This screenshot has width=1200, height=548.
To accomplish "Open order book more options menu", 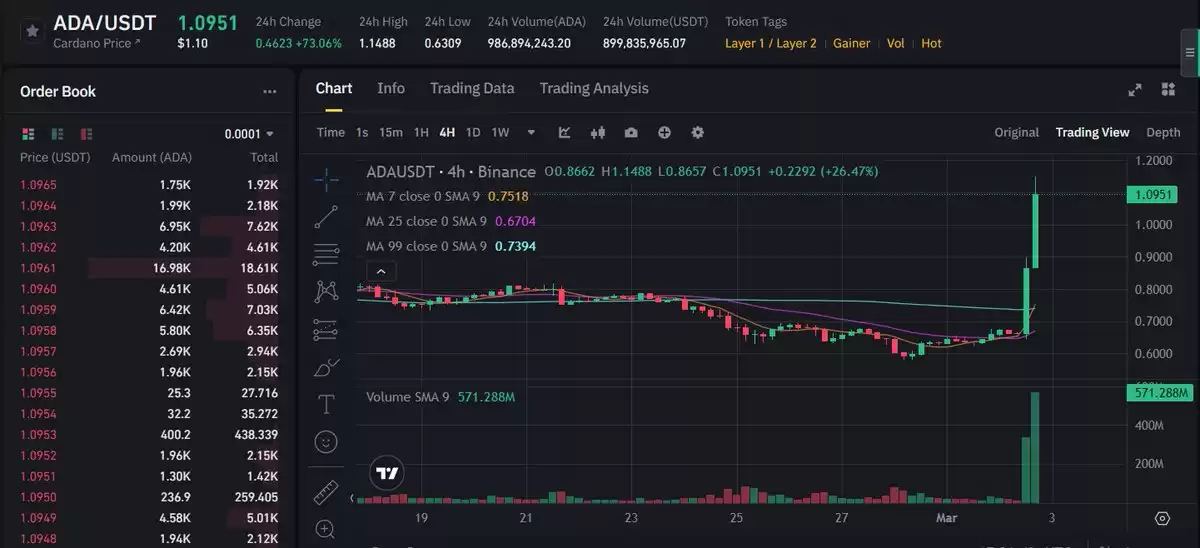I will coord(270,91).
